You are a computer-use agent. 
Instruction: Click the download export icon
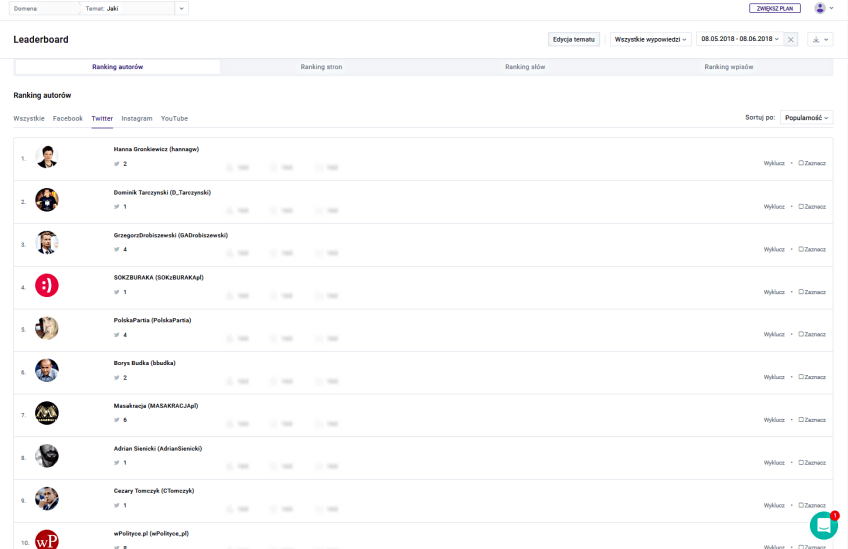pos(816,40)
